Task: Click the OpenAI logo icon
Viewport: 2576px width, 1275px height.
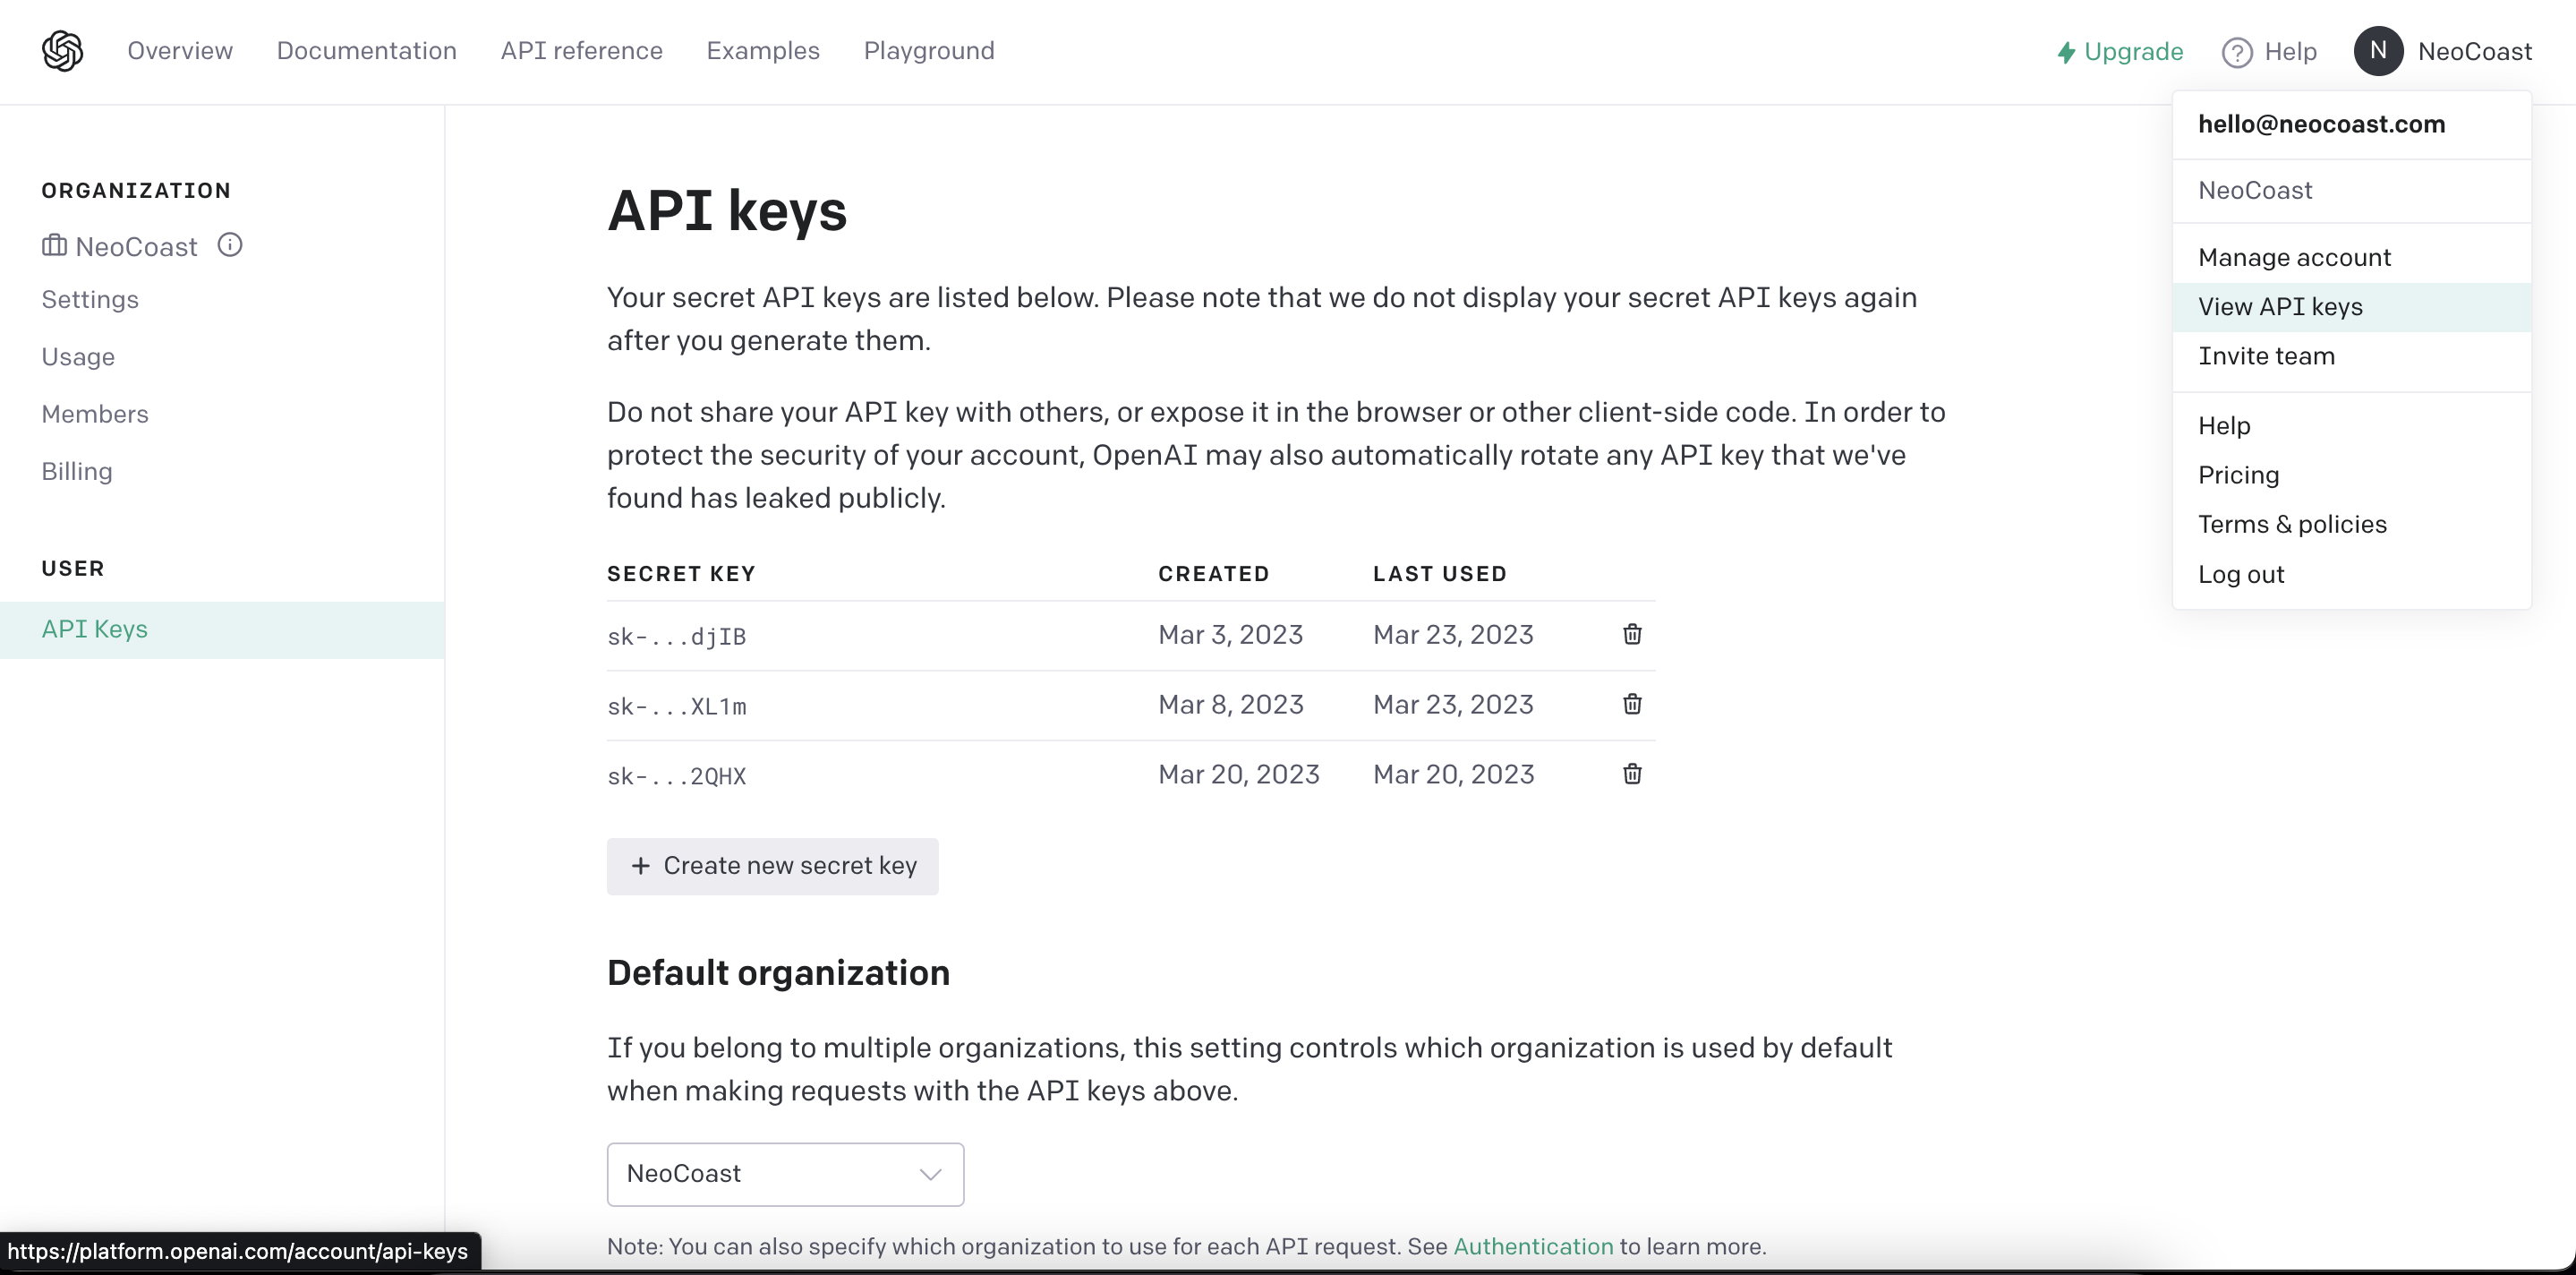Action: point(62,51)
